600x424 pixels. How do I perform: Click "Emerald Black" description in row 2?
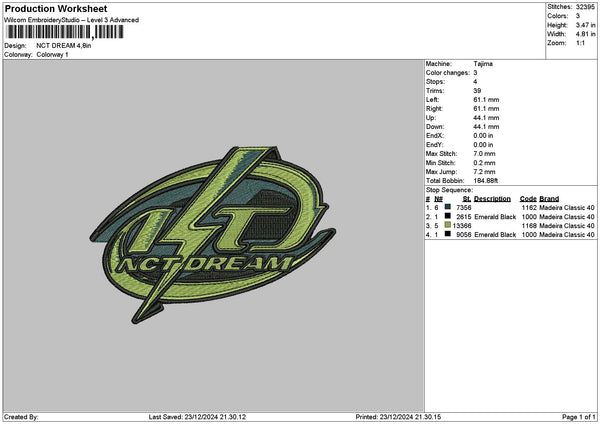pos(495,217)
